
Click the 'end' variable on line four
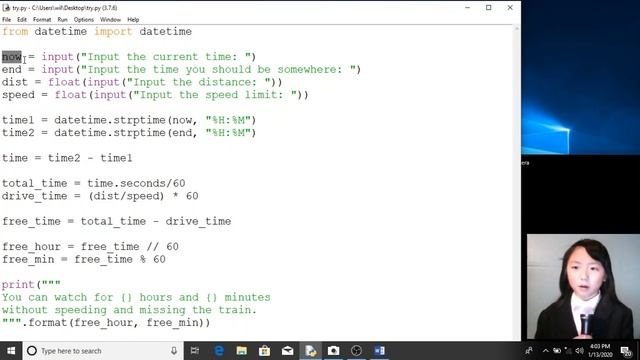(11, 69)
